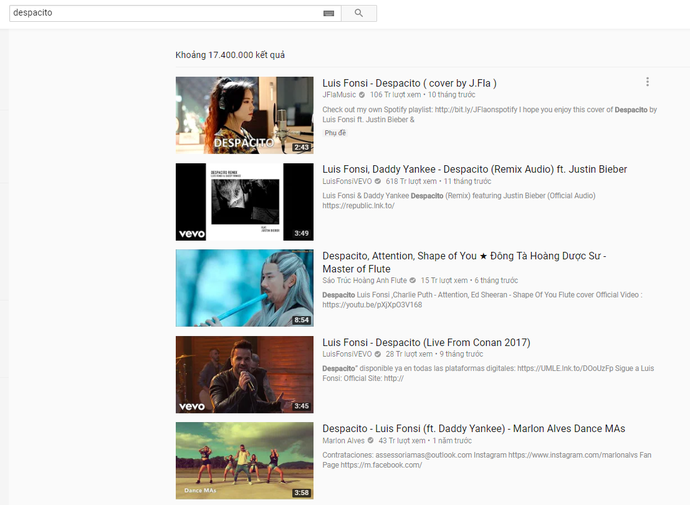The width and height of the screenshot is (690, 505).
Task: Go to Marlon Alves channel
Action: (x=343, y=440)
